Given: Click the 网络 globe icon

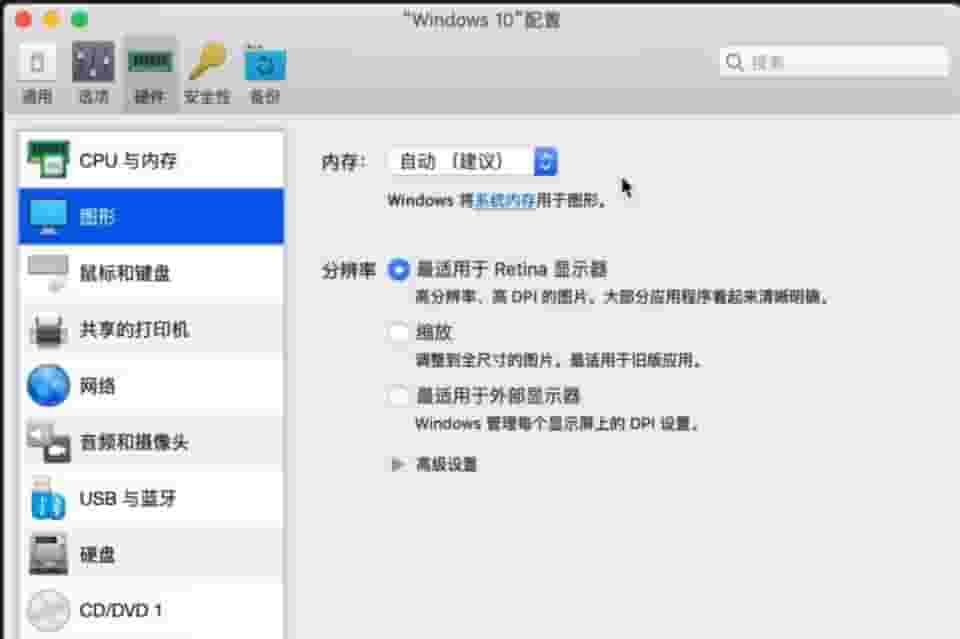Looking at the screenshot, I should (x=48, y=386).
